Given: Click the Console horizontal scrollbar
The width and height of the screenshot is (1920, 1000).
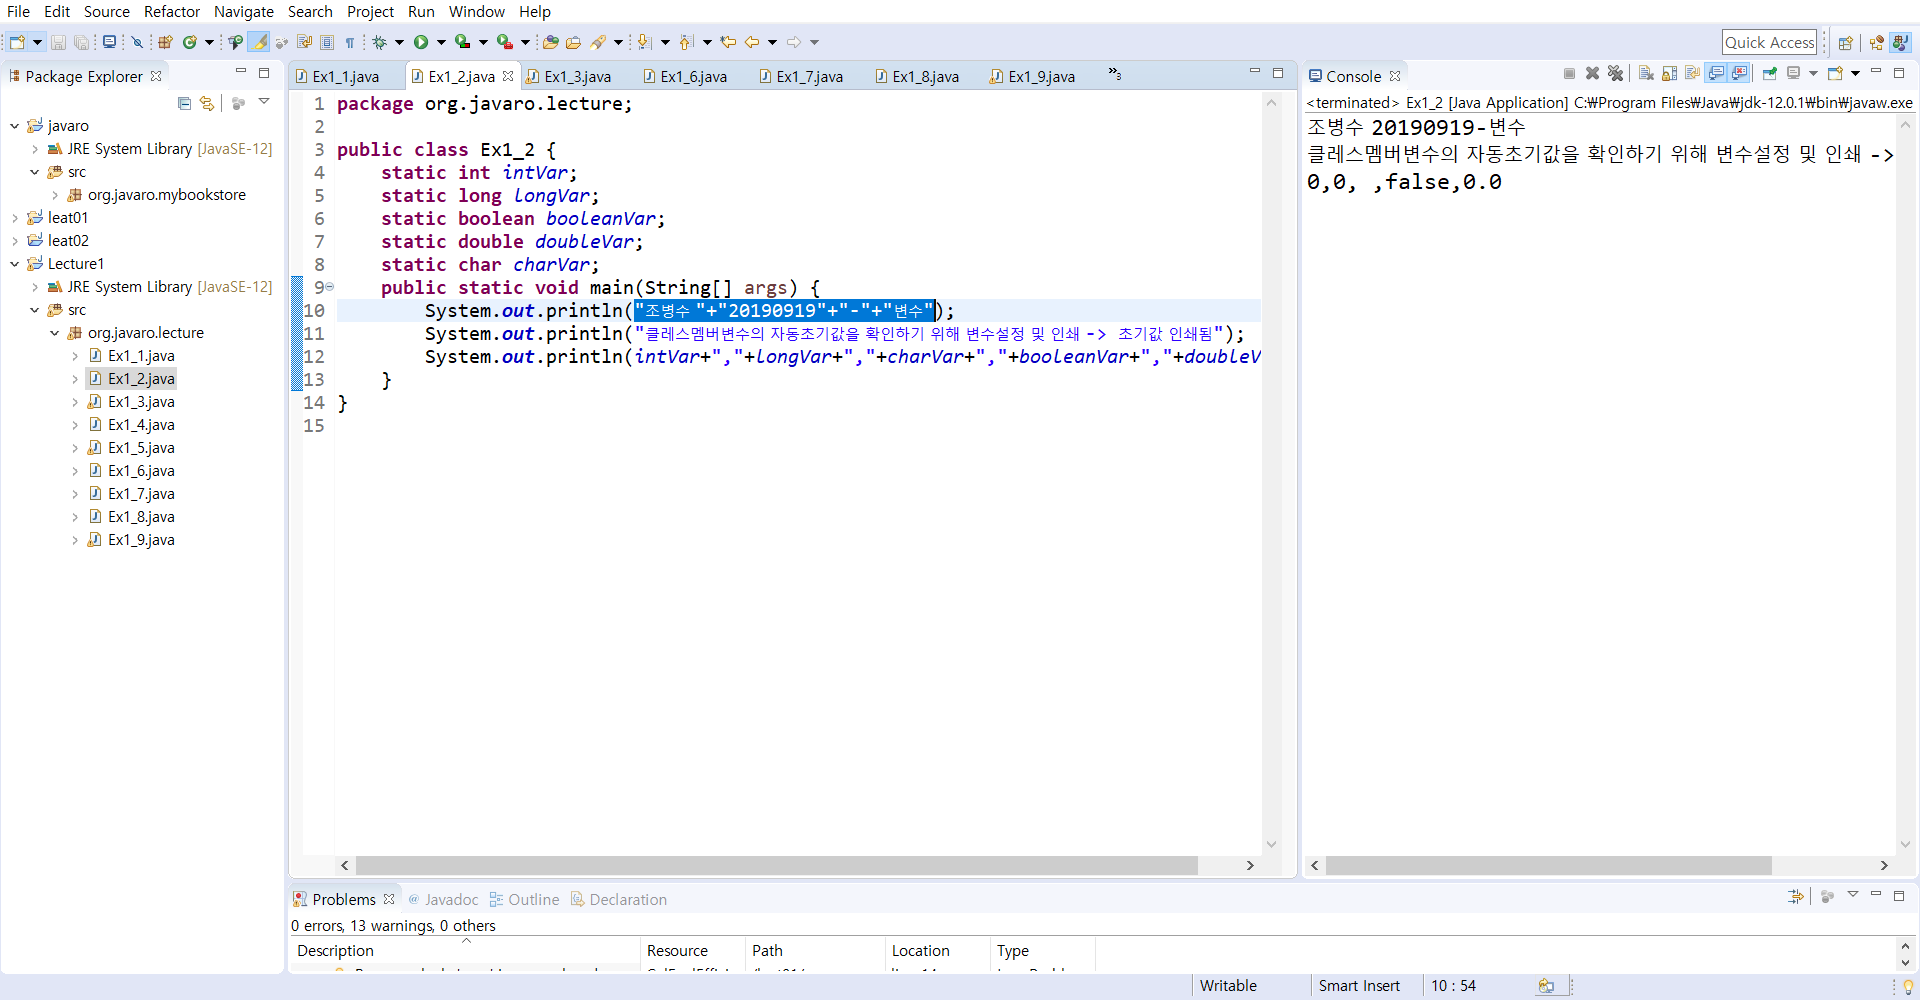Looking at the screenshot, I should click(x=1548, y=866).
